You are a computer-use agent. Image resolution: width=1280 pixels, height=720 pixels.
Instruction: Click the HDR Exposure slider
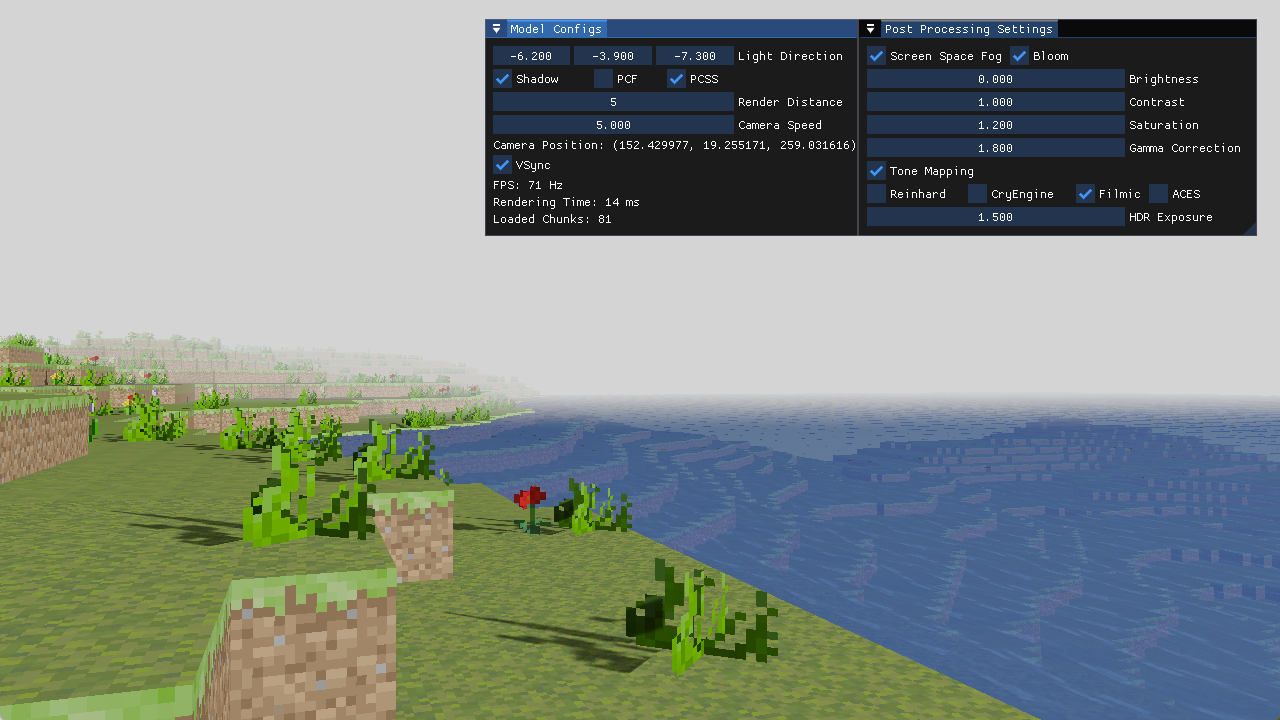tap(996, 217)
